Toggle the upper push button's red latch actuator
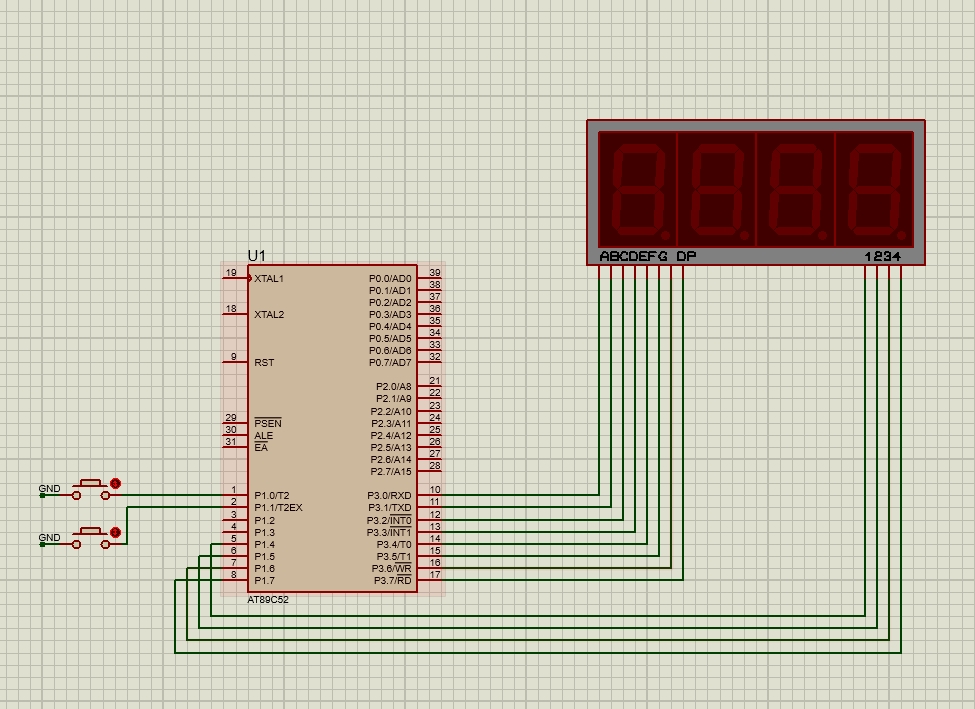This screenshot has height=709, width=975. (115, 483)
